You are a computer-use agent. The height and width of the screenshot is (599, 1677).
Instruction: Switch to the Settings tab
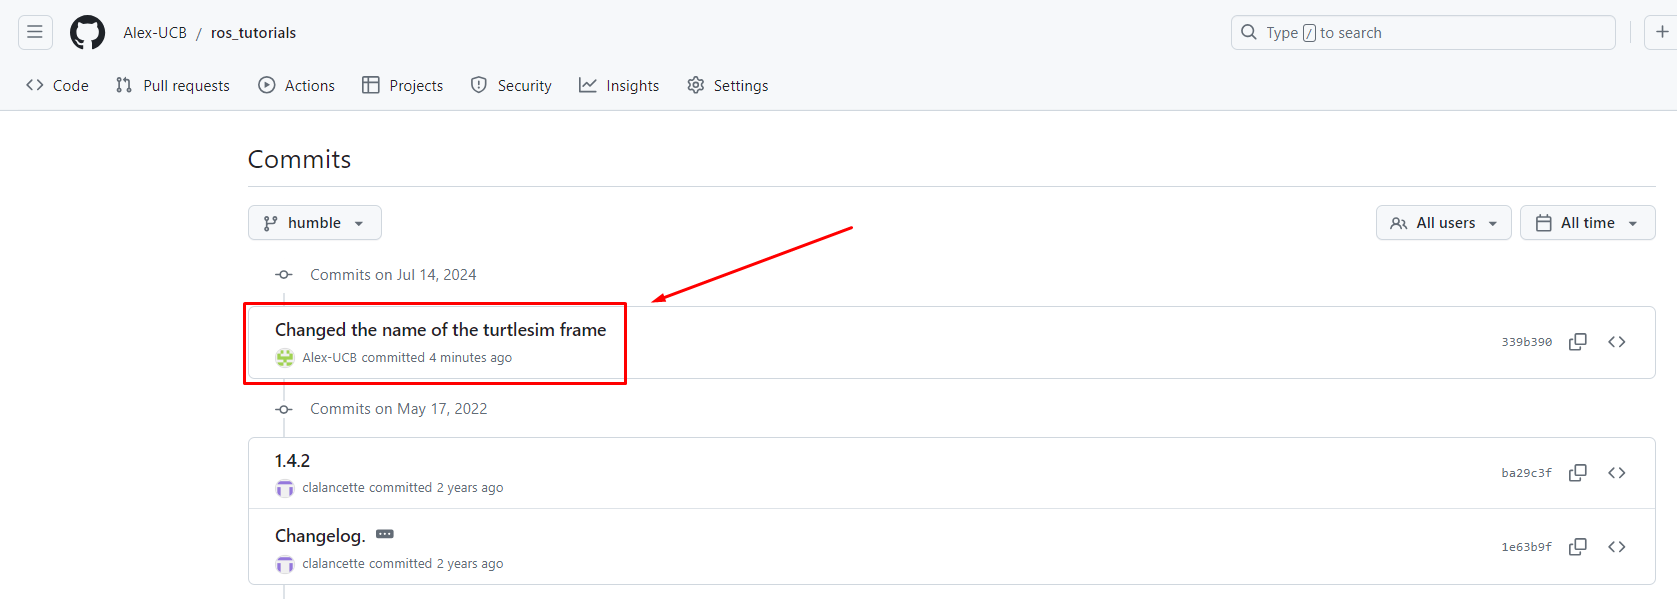pos(728,85)
